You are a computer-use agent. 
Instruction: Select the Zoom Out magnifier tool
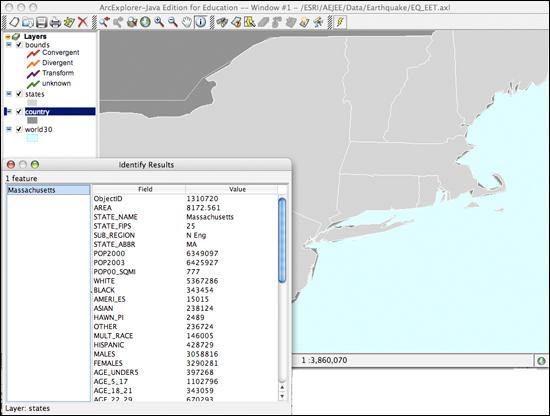[x=173, y=22]
